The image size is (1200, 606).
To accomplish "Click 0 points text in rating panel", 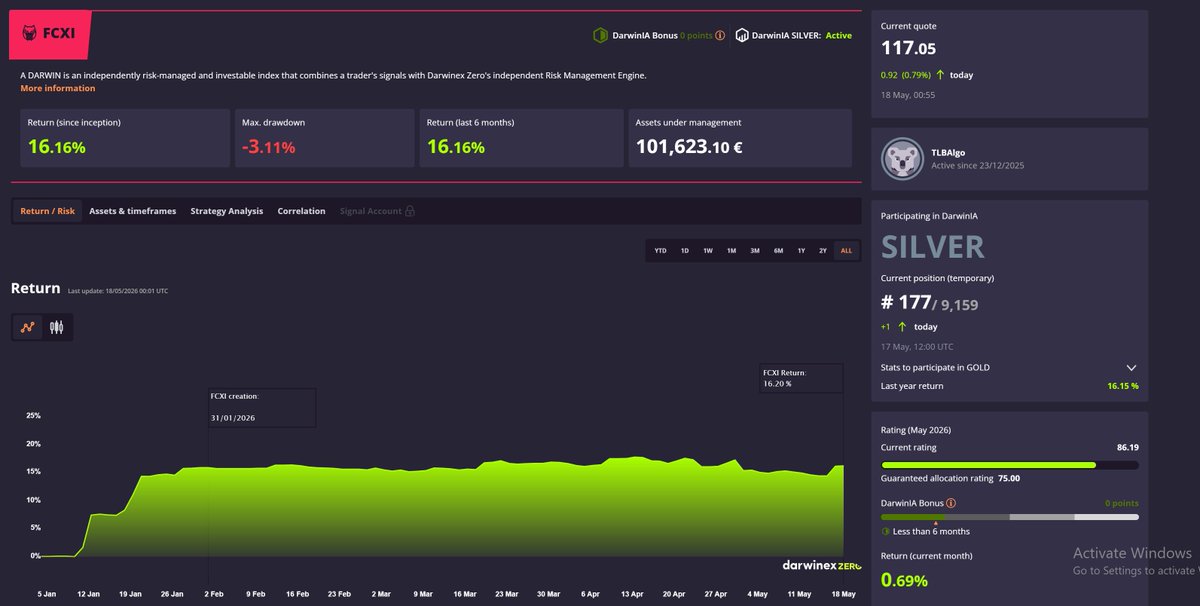I will [x=1122, y=503].
